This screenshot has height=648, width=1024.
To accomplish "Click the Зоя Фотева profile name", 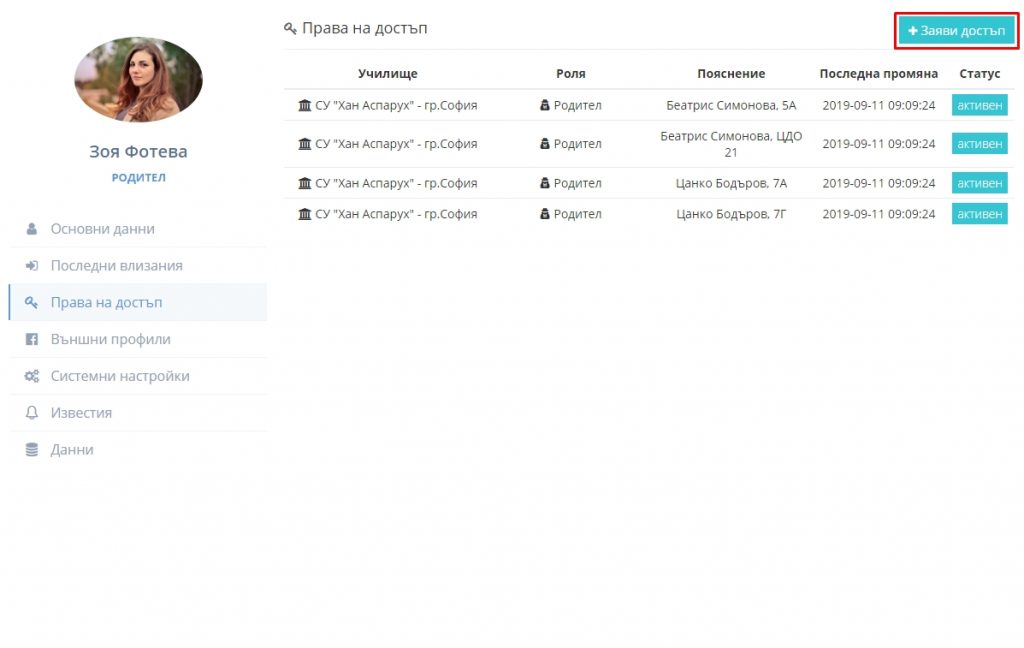I will [x=138, y=152].
